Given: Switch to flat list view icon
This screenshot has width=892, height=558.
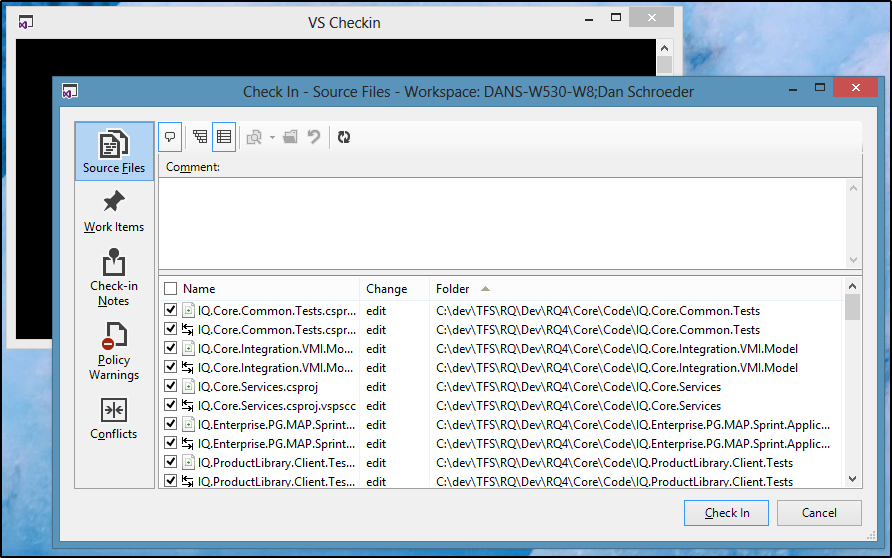Looking at the screenshot, I should coord(224,137).
